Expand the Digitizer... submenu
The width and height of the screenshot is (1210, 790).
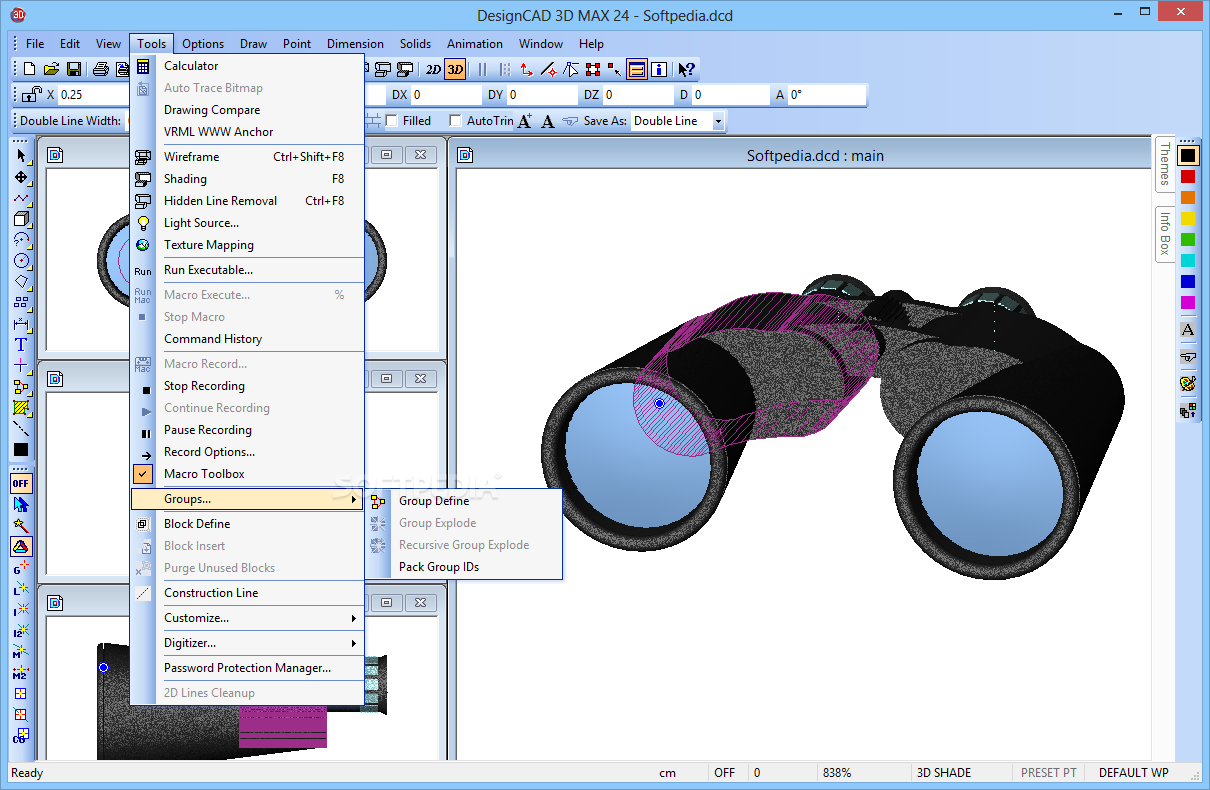pyautogui.click(x=247, y=643)
